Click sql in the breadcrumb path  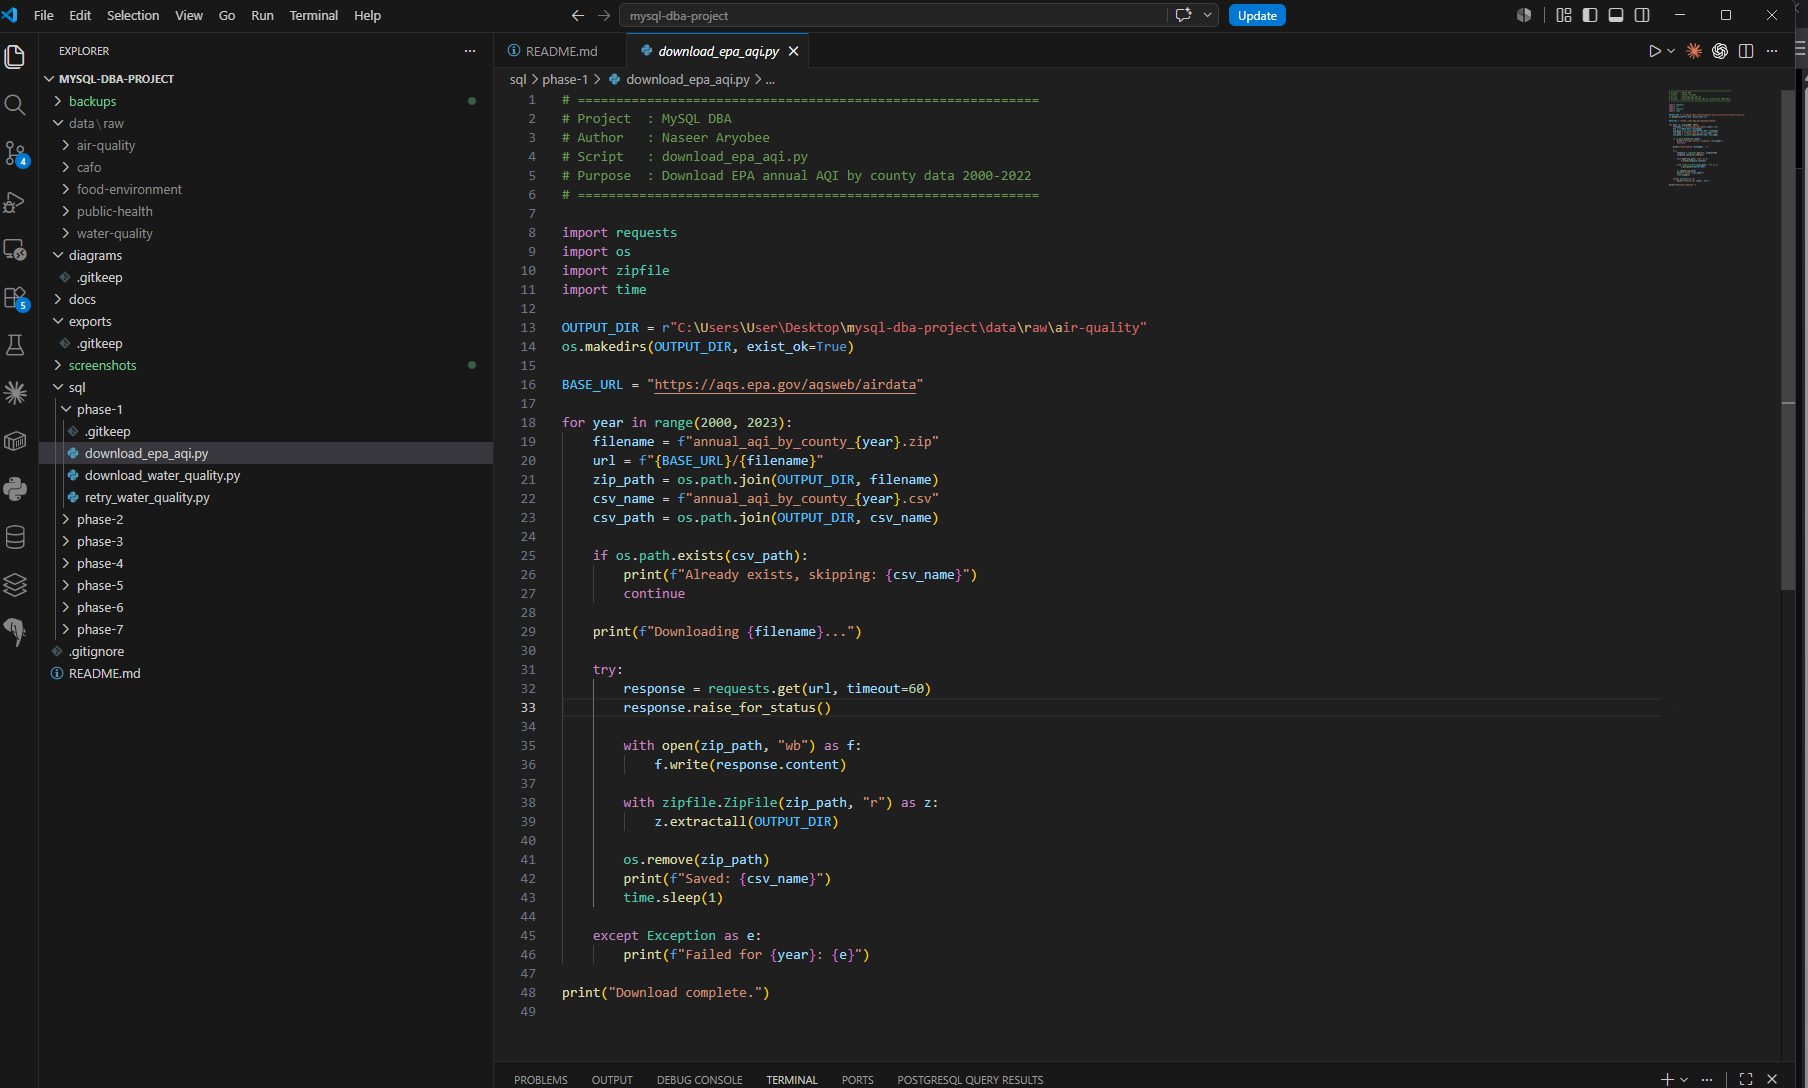coord(518,79)
